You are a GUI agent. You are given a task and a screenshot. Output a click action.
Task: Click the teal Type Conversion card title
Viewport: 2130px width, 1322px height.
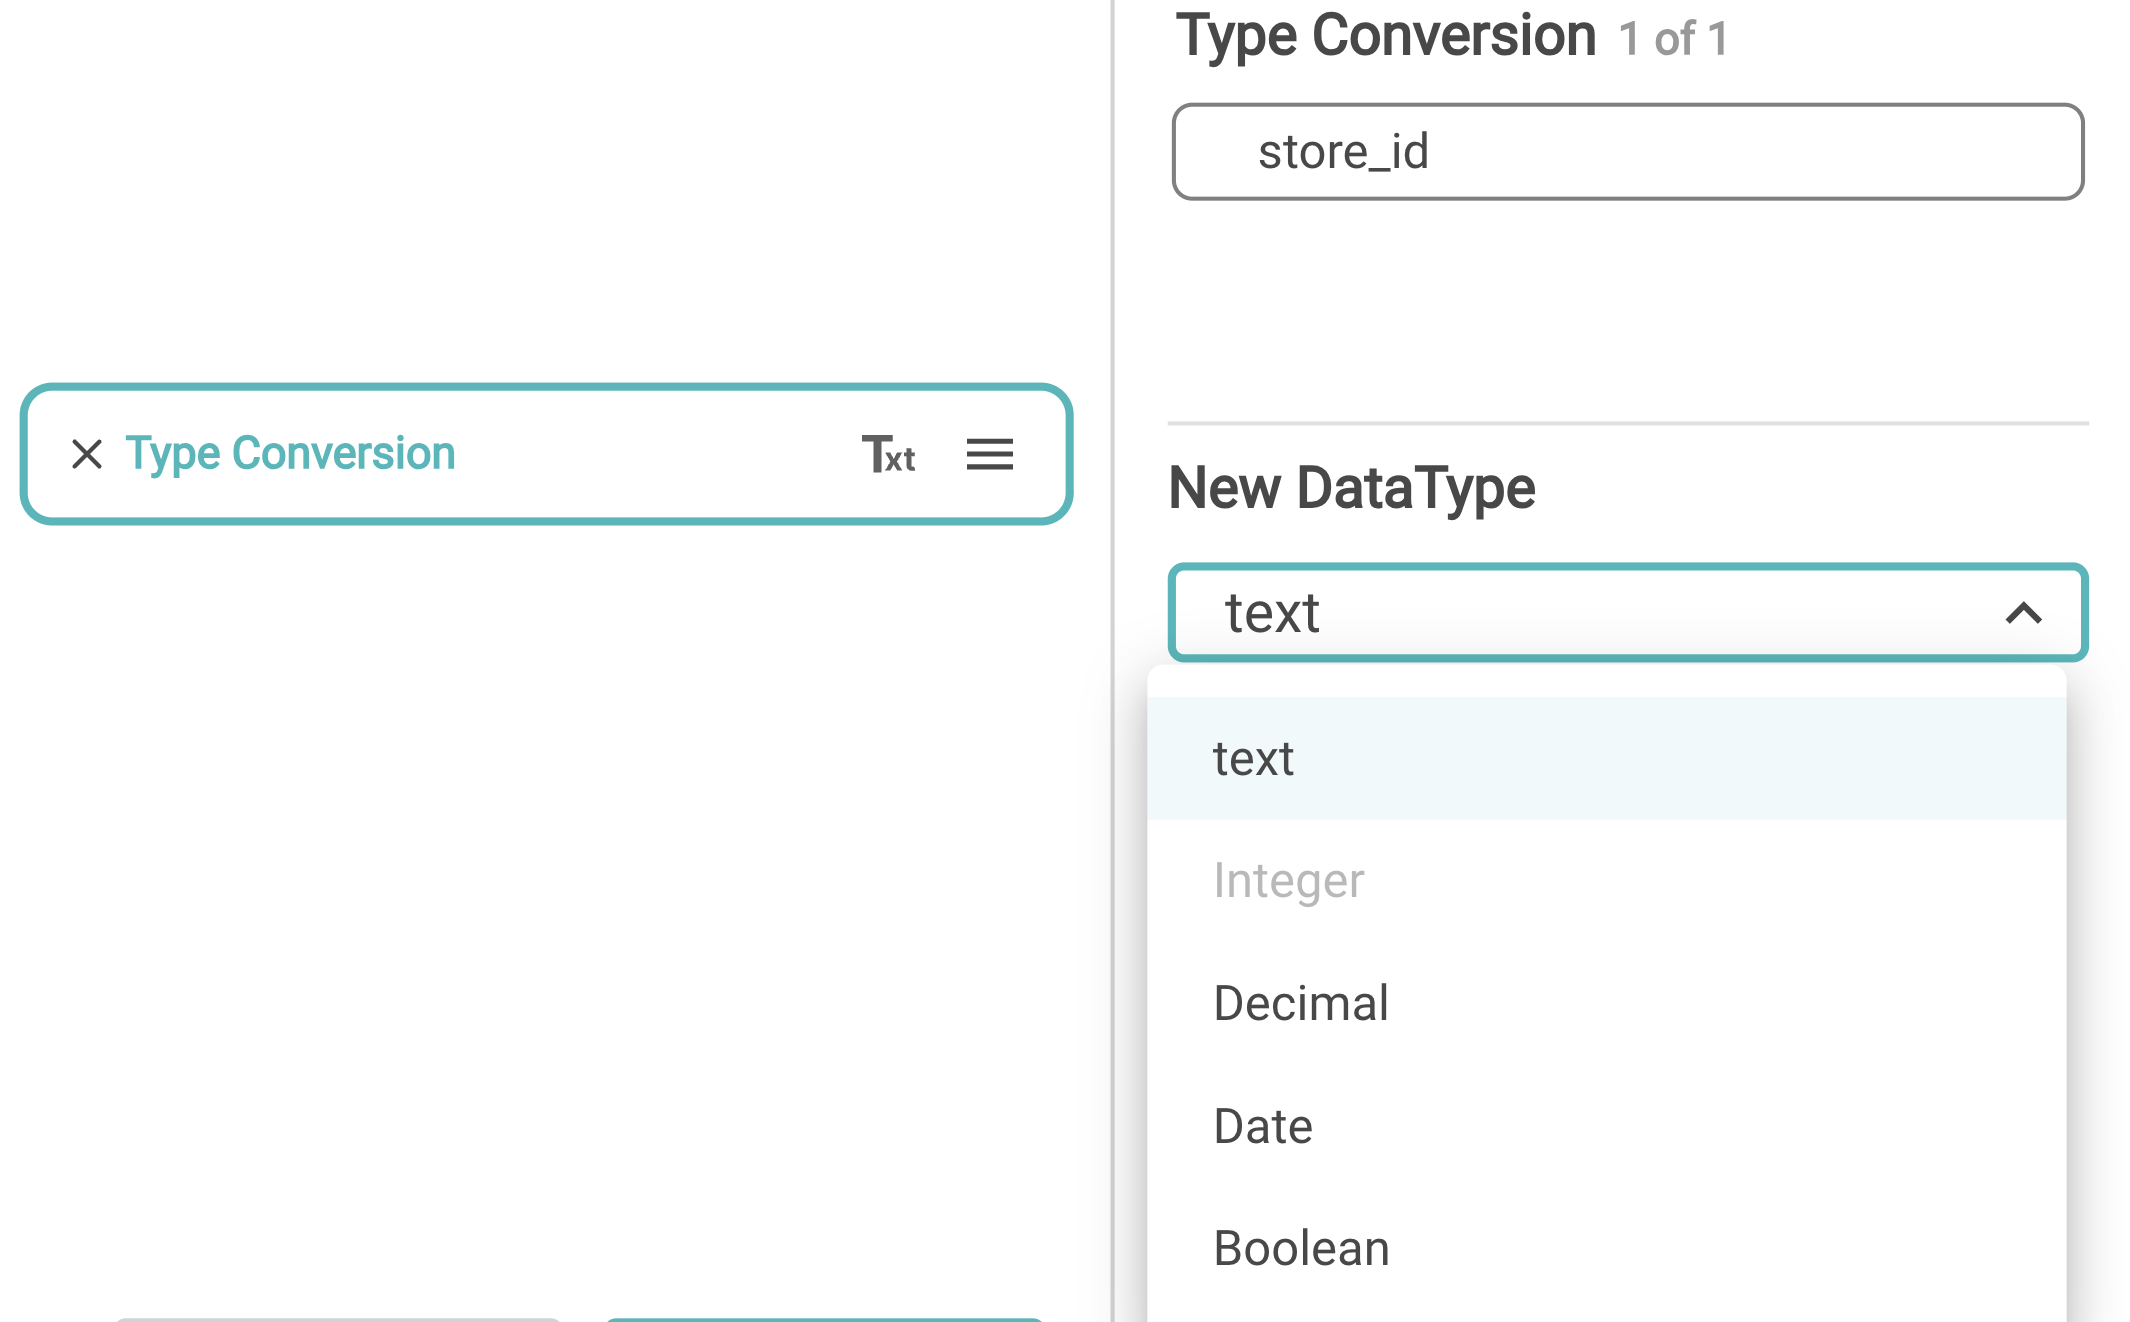tap(290, 454)
